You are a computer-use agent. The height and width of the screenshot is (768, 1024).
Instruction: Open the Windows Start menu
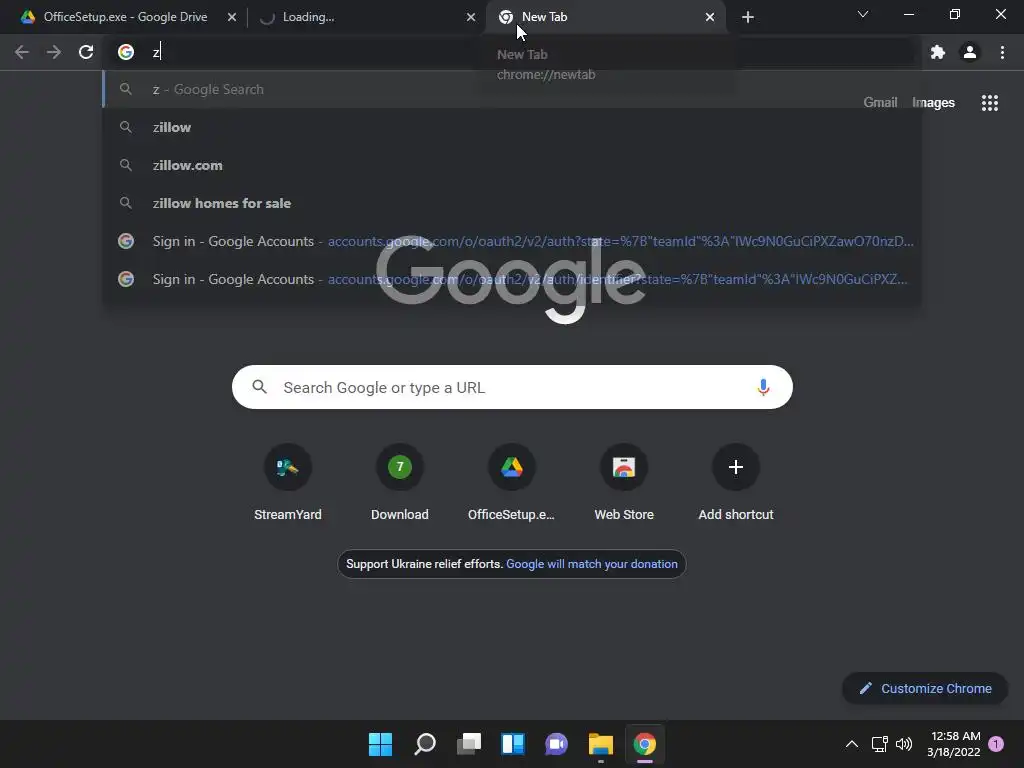point(380,744)
